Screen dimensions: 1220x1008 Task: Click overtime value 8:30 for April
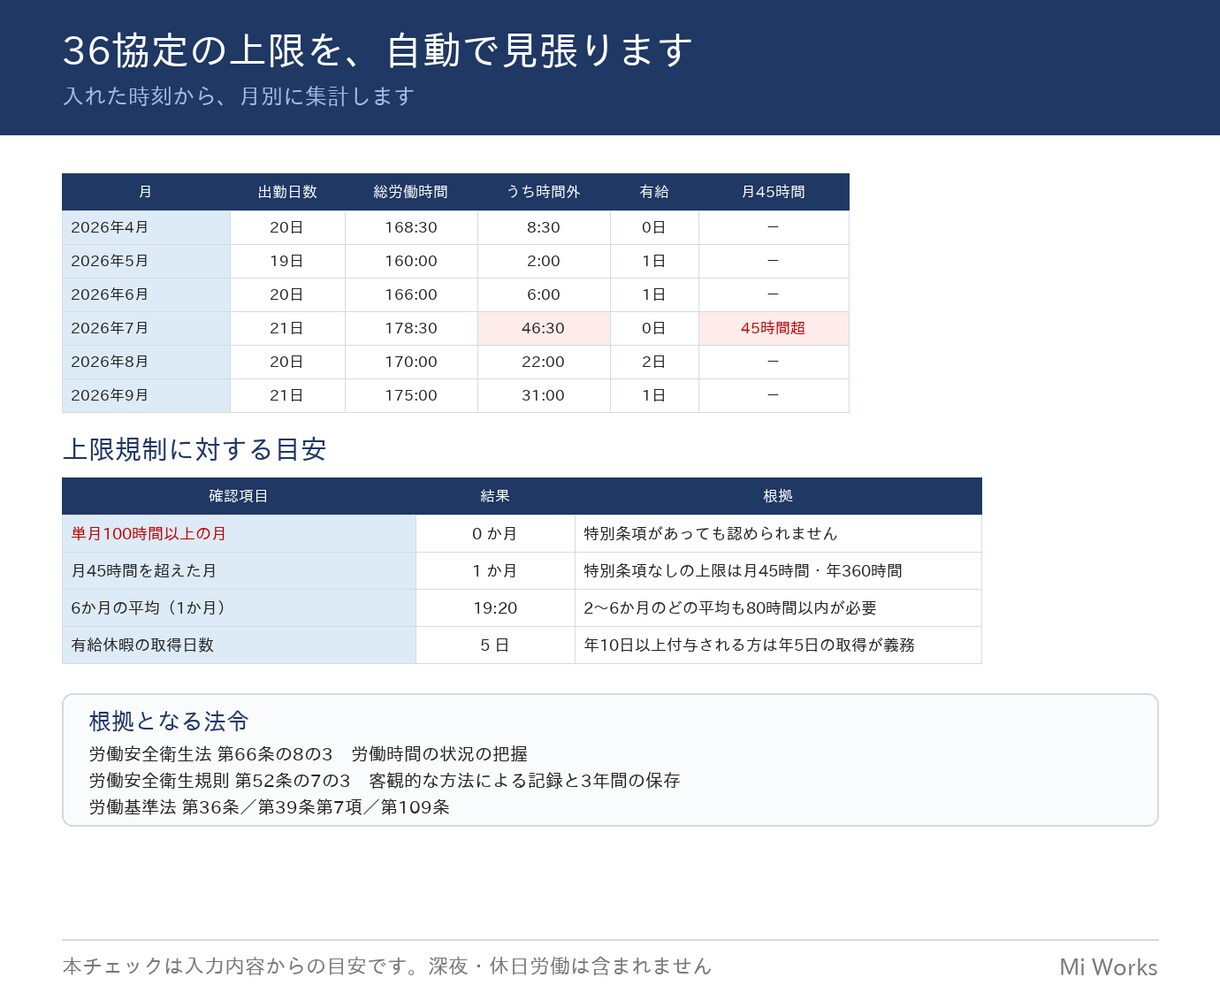pos(543,227)
